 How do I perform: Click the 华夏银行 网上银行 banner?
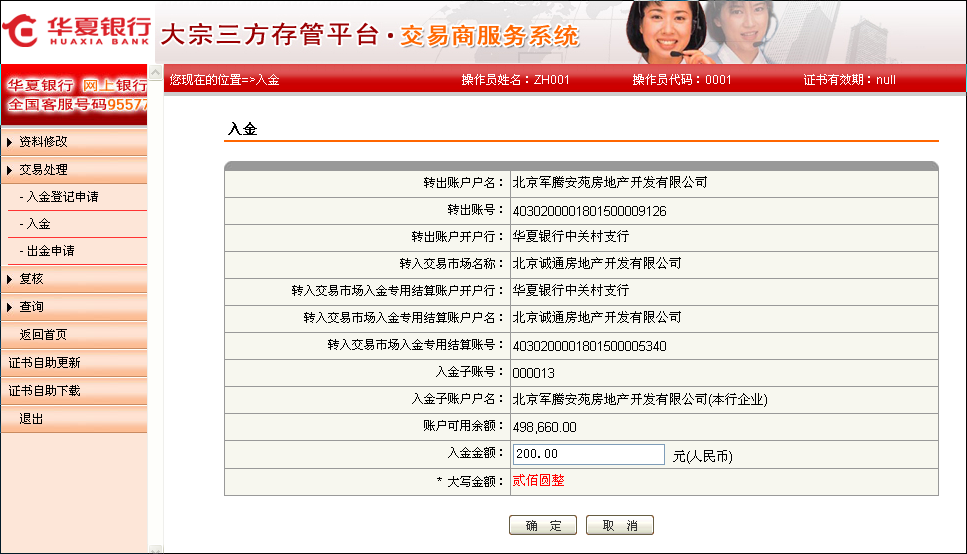coord(74,95)
